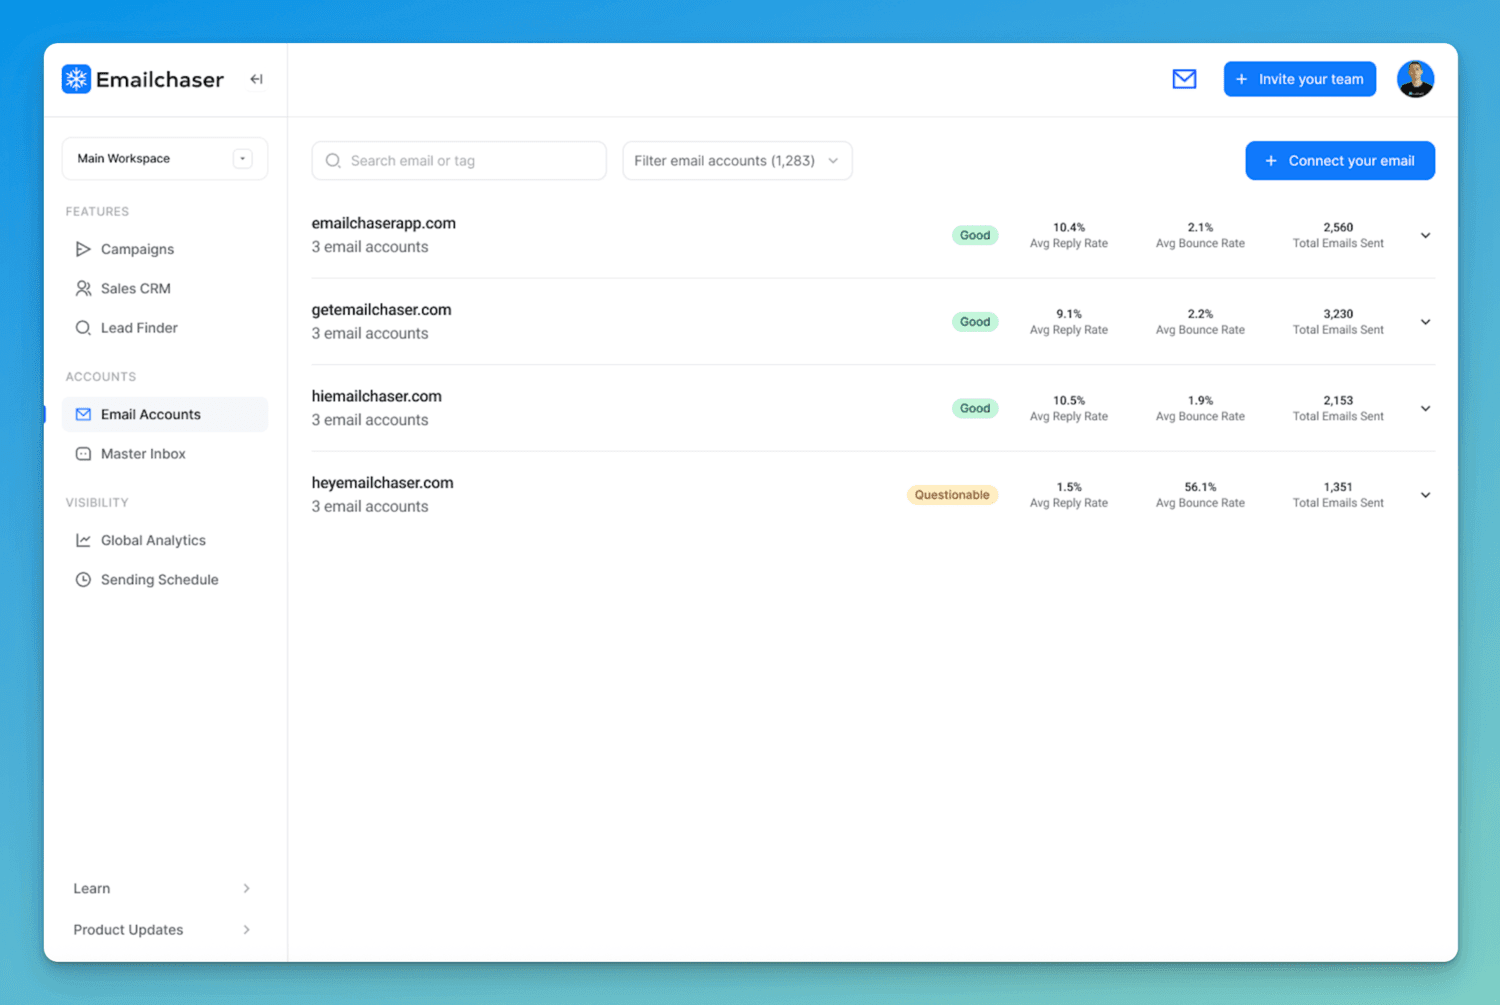This screenshot has height=1005, width=1500.
Task: Click the Questionable badge for heyemailchaser.com
Action: click(x=951, y=494)
